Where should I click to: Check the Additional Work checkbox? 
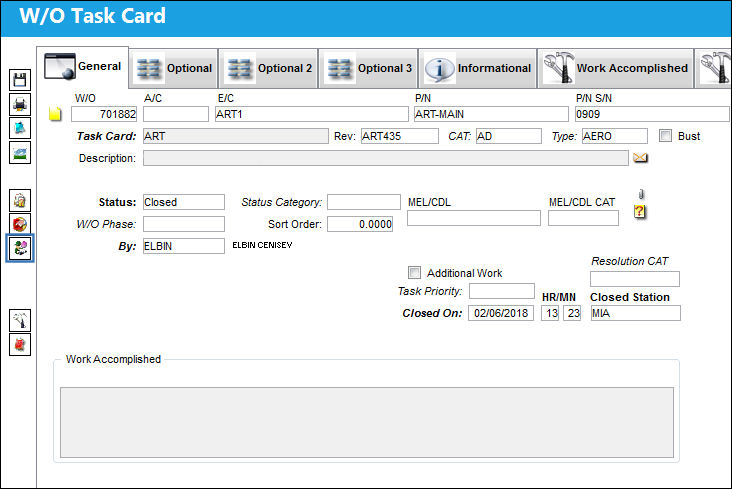pyautogui.click(x=414, y=273)
